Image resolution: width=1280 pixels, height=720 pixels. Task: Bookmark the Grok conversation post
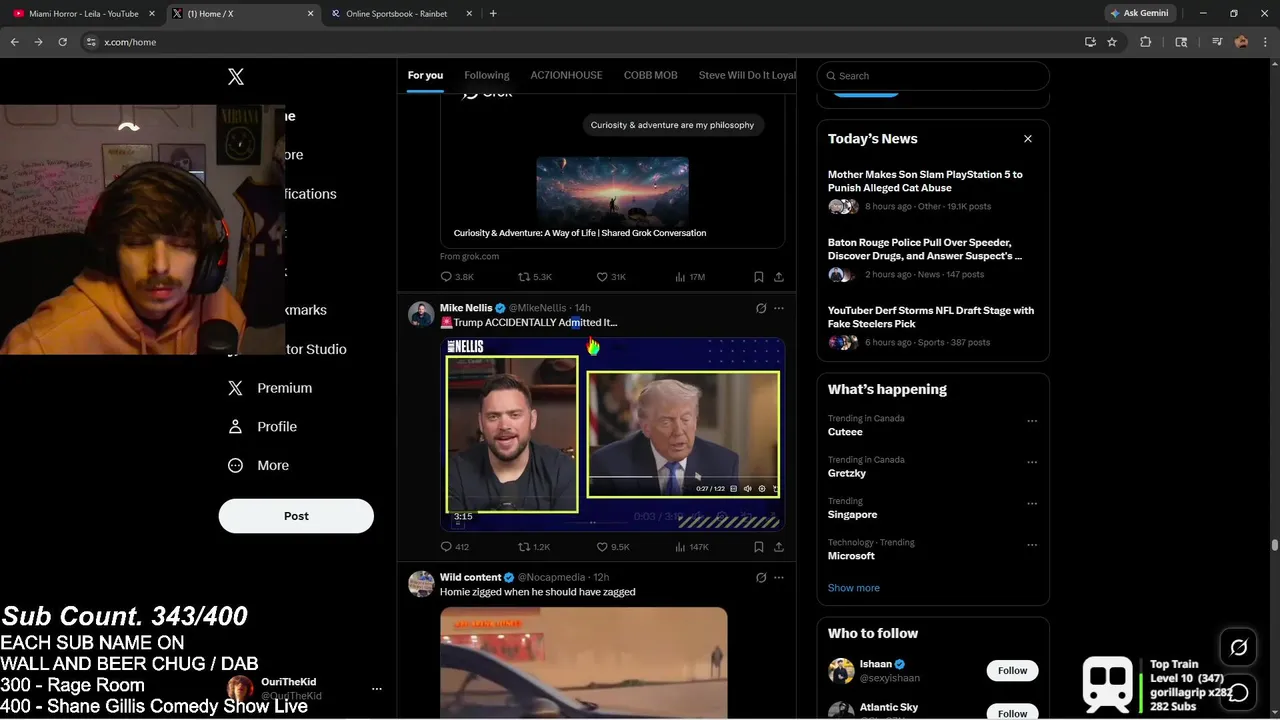(x=759, y=277)
